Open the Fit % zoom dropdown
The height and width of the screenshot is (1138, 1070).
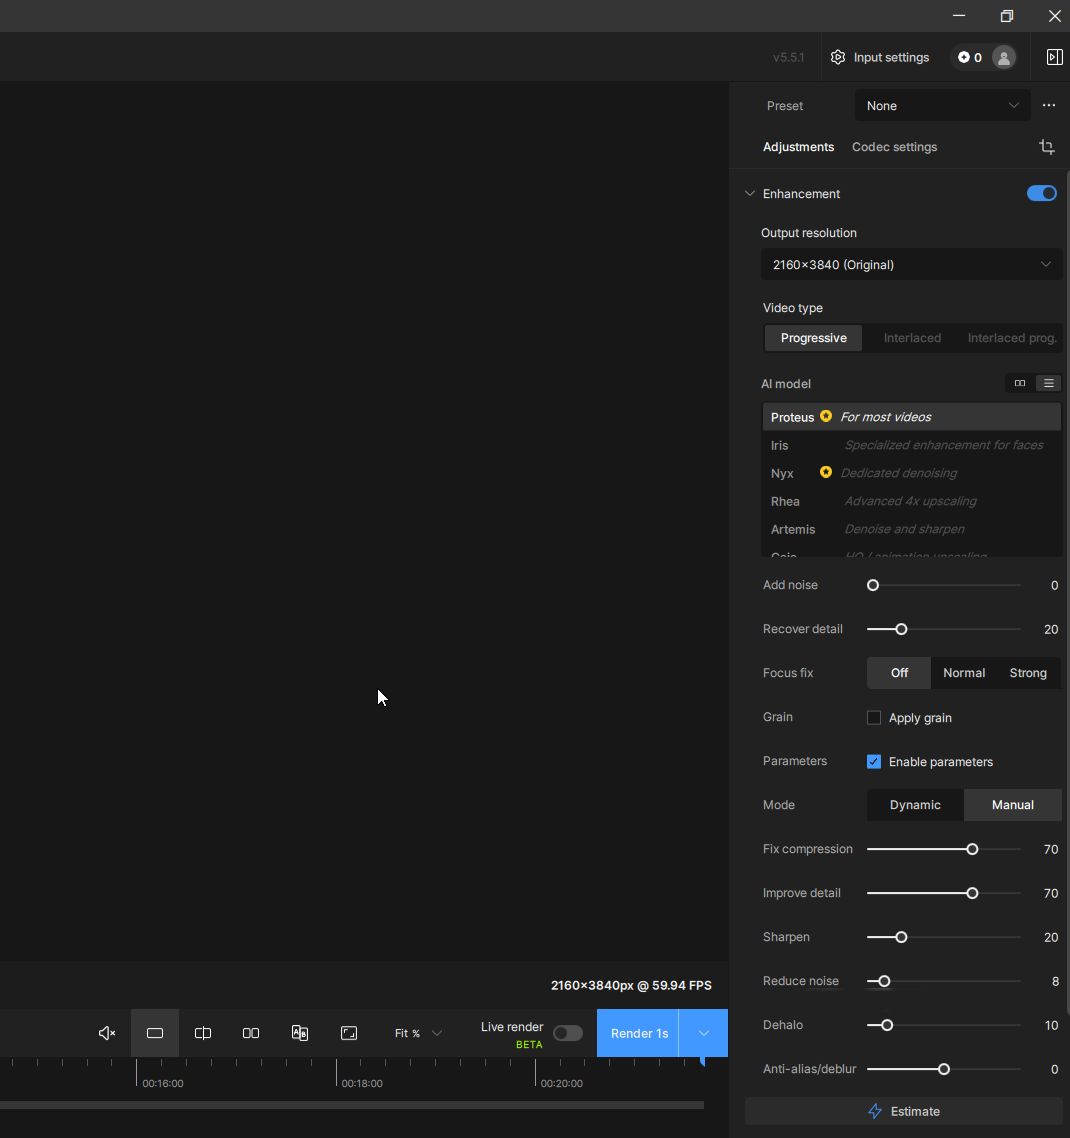click(418, 1033)
